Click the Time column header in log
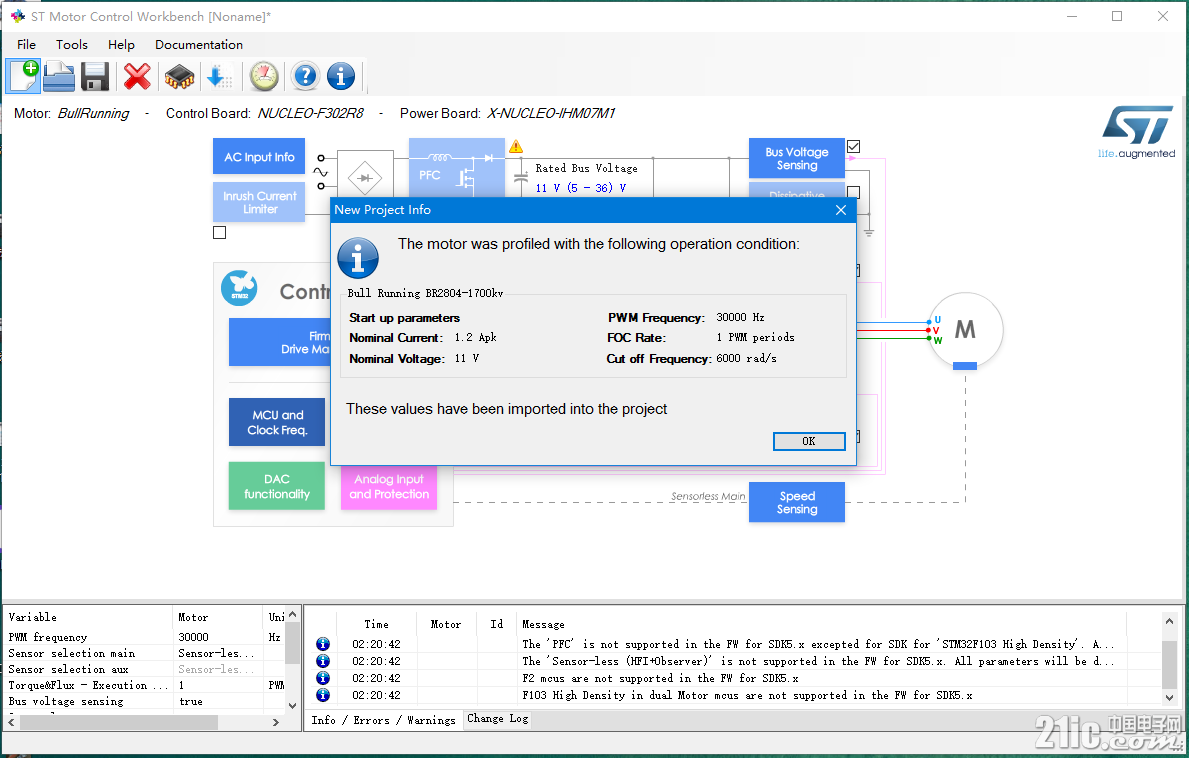The width and height of the screenshot is (1189, 758). pyautogui.click(x=376, y=625)
